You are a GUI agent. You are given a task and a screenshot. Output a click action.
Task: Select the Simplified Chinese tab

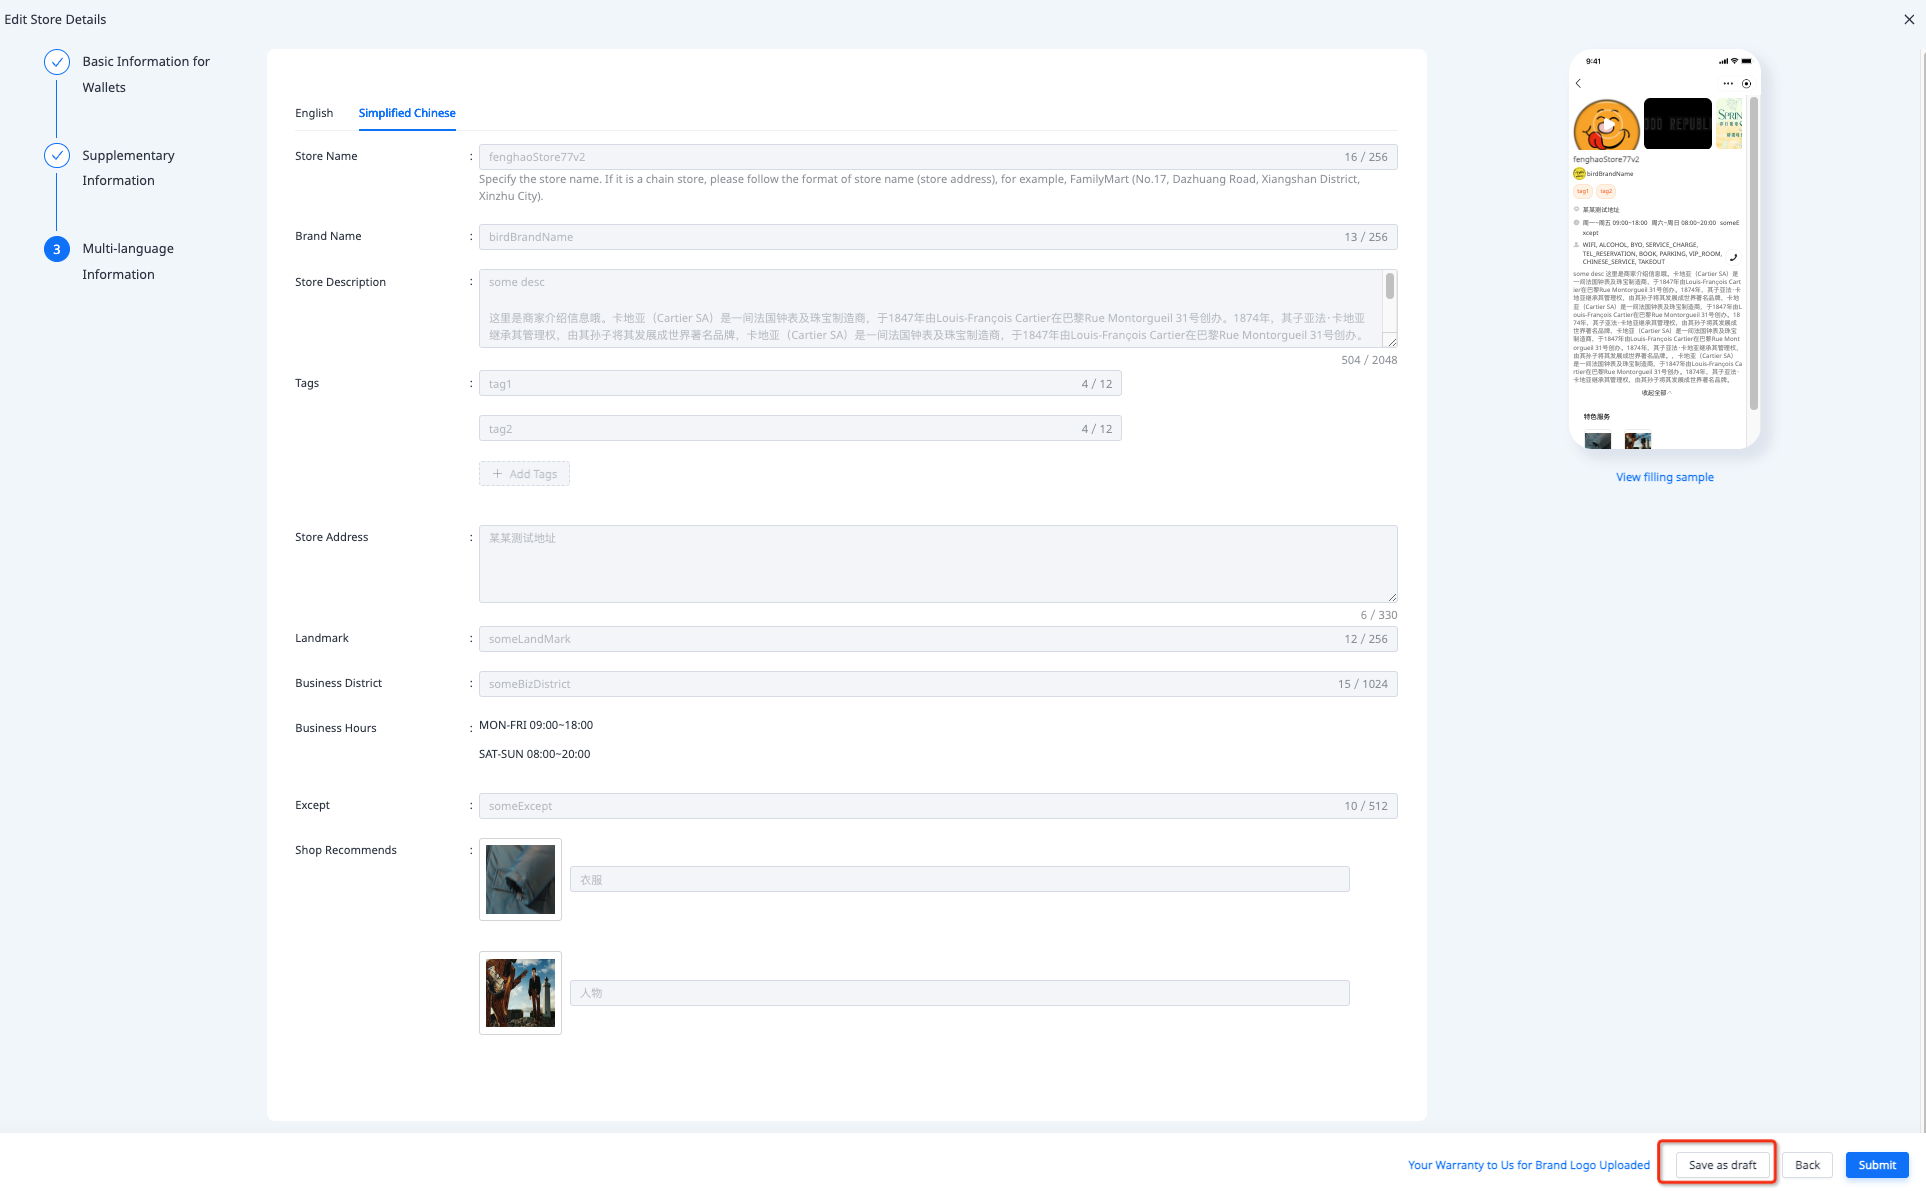click(x=407, y=113)
